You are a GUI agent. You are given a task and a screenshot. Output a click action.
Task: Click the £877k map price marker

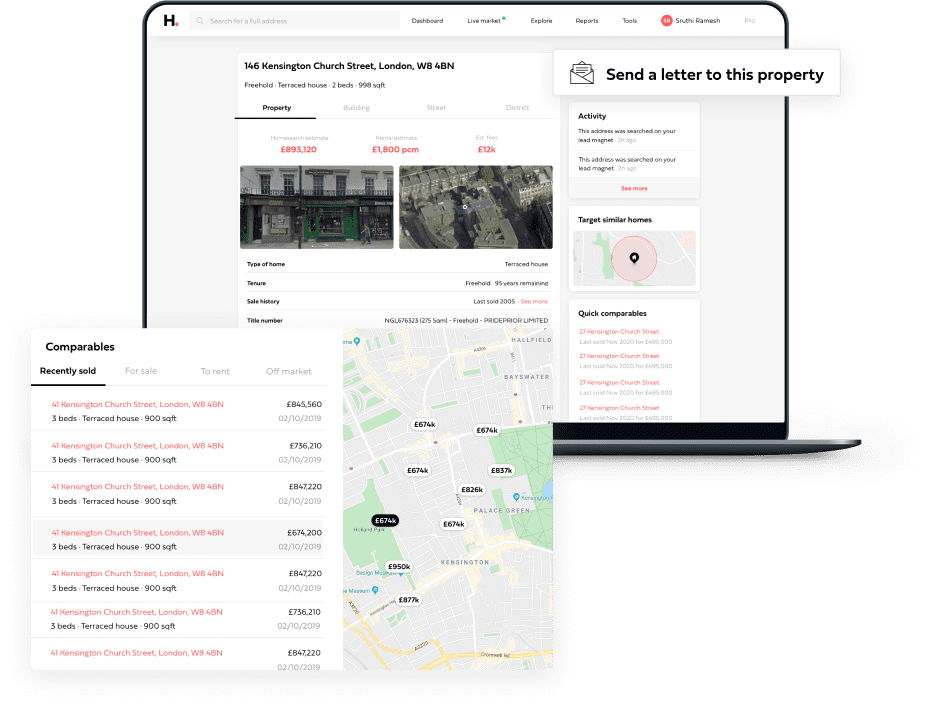(409, 600)
